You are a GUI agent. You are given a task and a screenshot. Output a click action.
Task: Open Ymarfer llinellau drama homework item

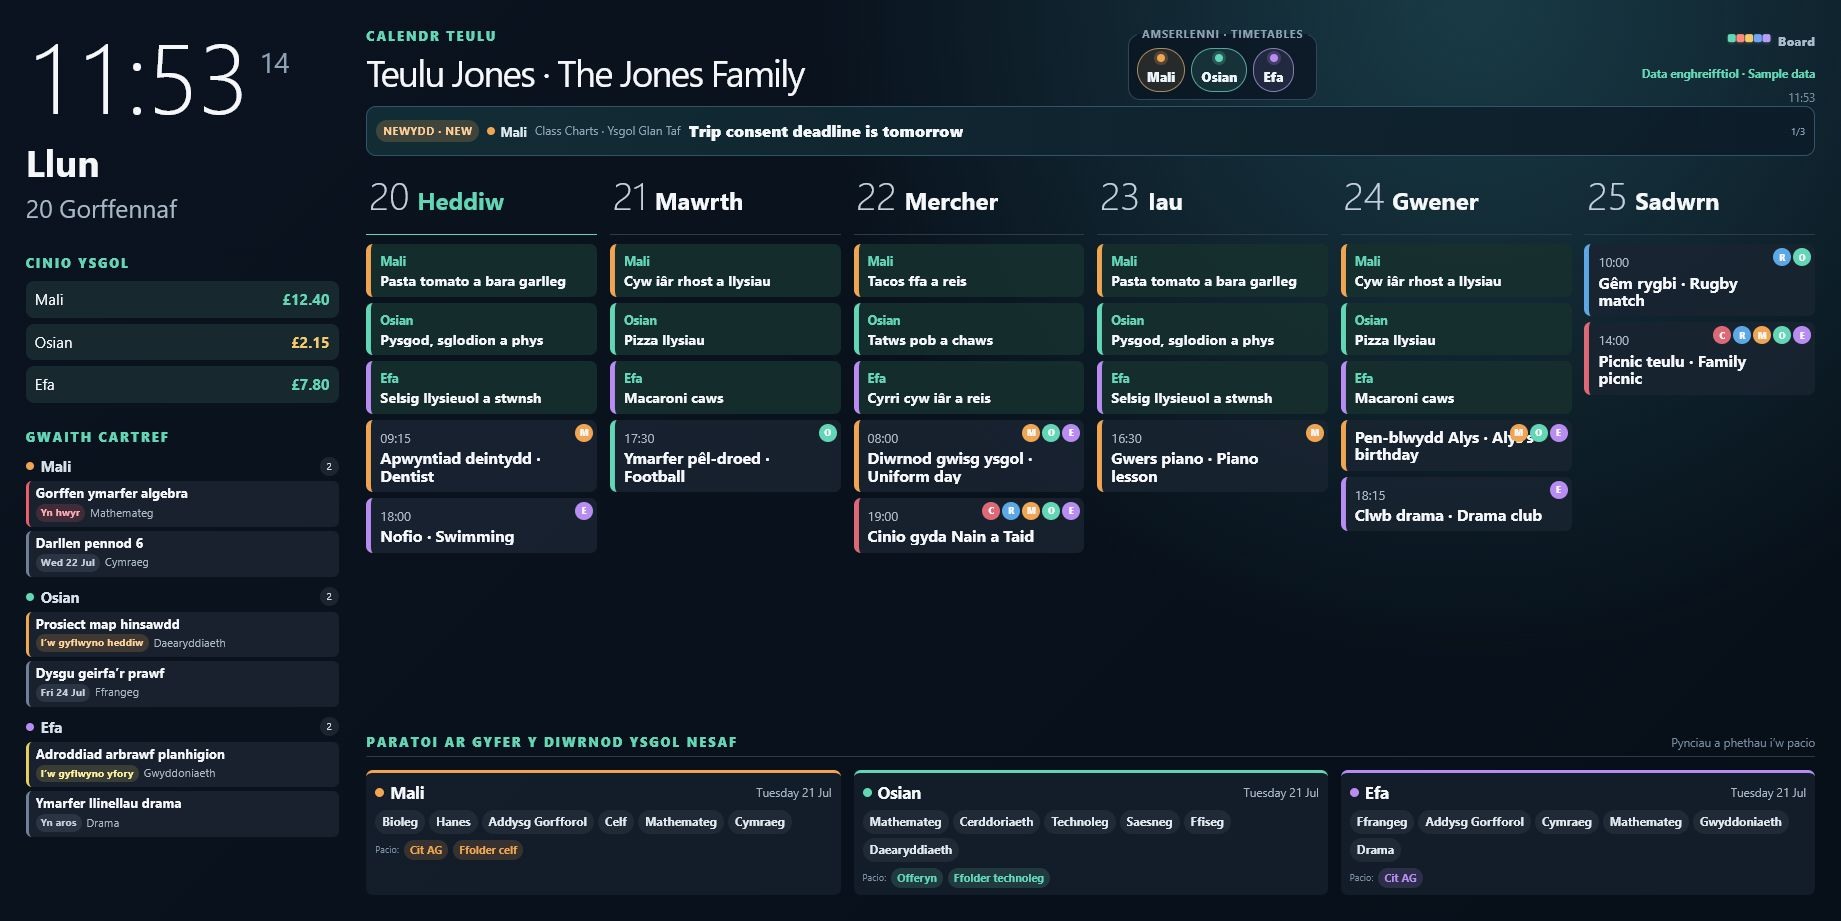point(182,813)
